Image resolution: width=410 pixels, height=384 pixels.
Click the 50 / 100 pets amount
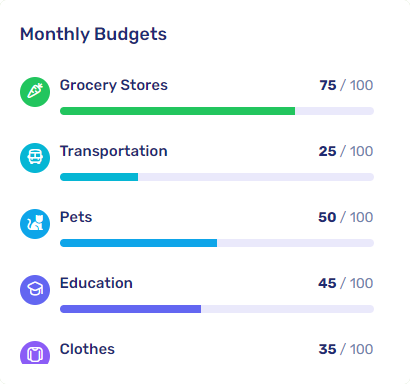[346, 217]
